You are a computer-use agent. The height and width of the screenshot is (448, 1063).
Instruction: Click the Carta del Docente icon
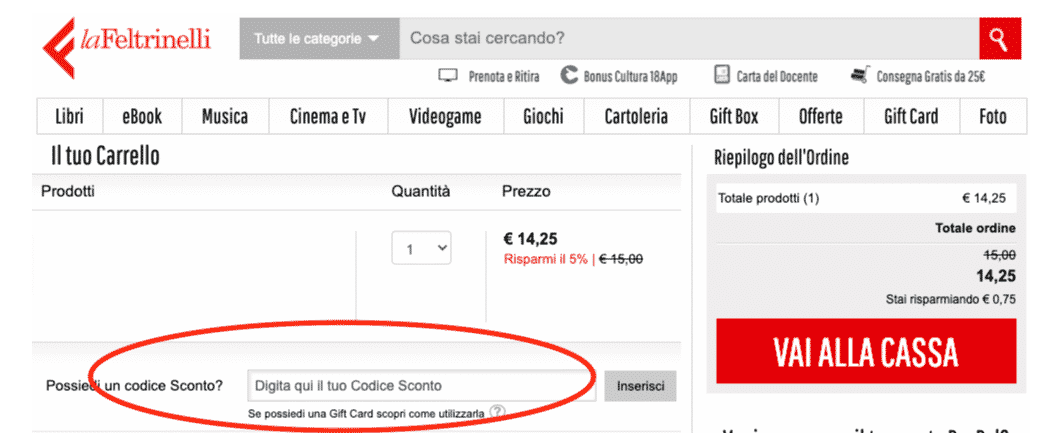click(722, 75)
